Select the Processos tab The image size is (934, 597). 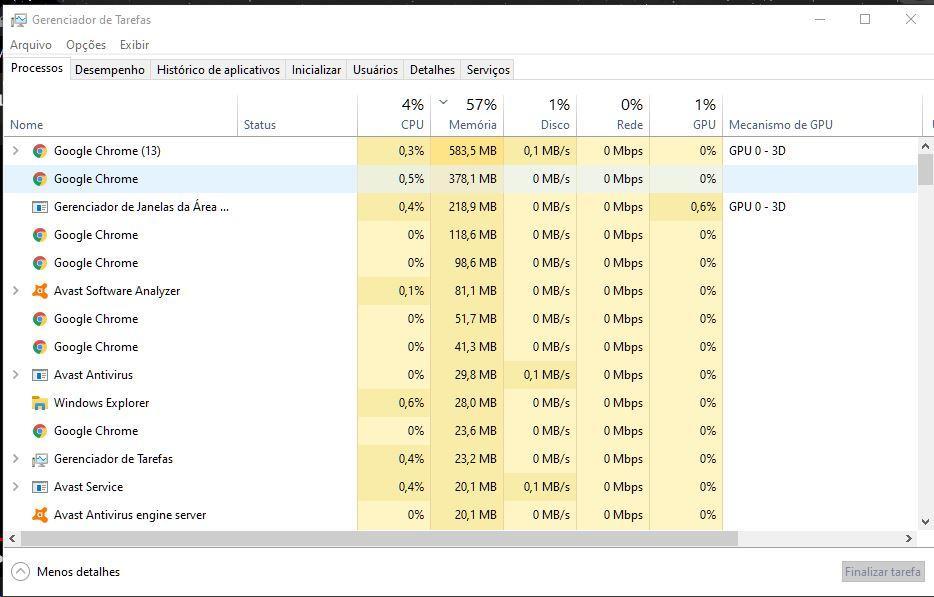37,68
